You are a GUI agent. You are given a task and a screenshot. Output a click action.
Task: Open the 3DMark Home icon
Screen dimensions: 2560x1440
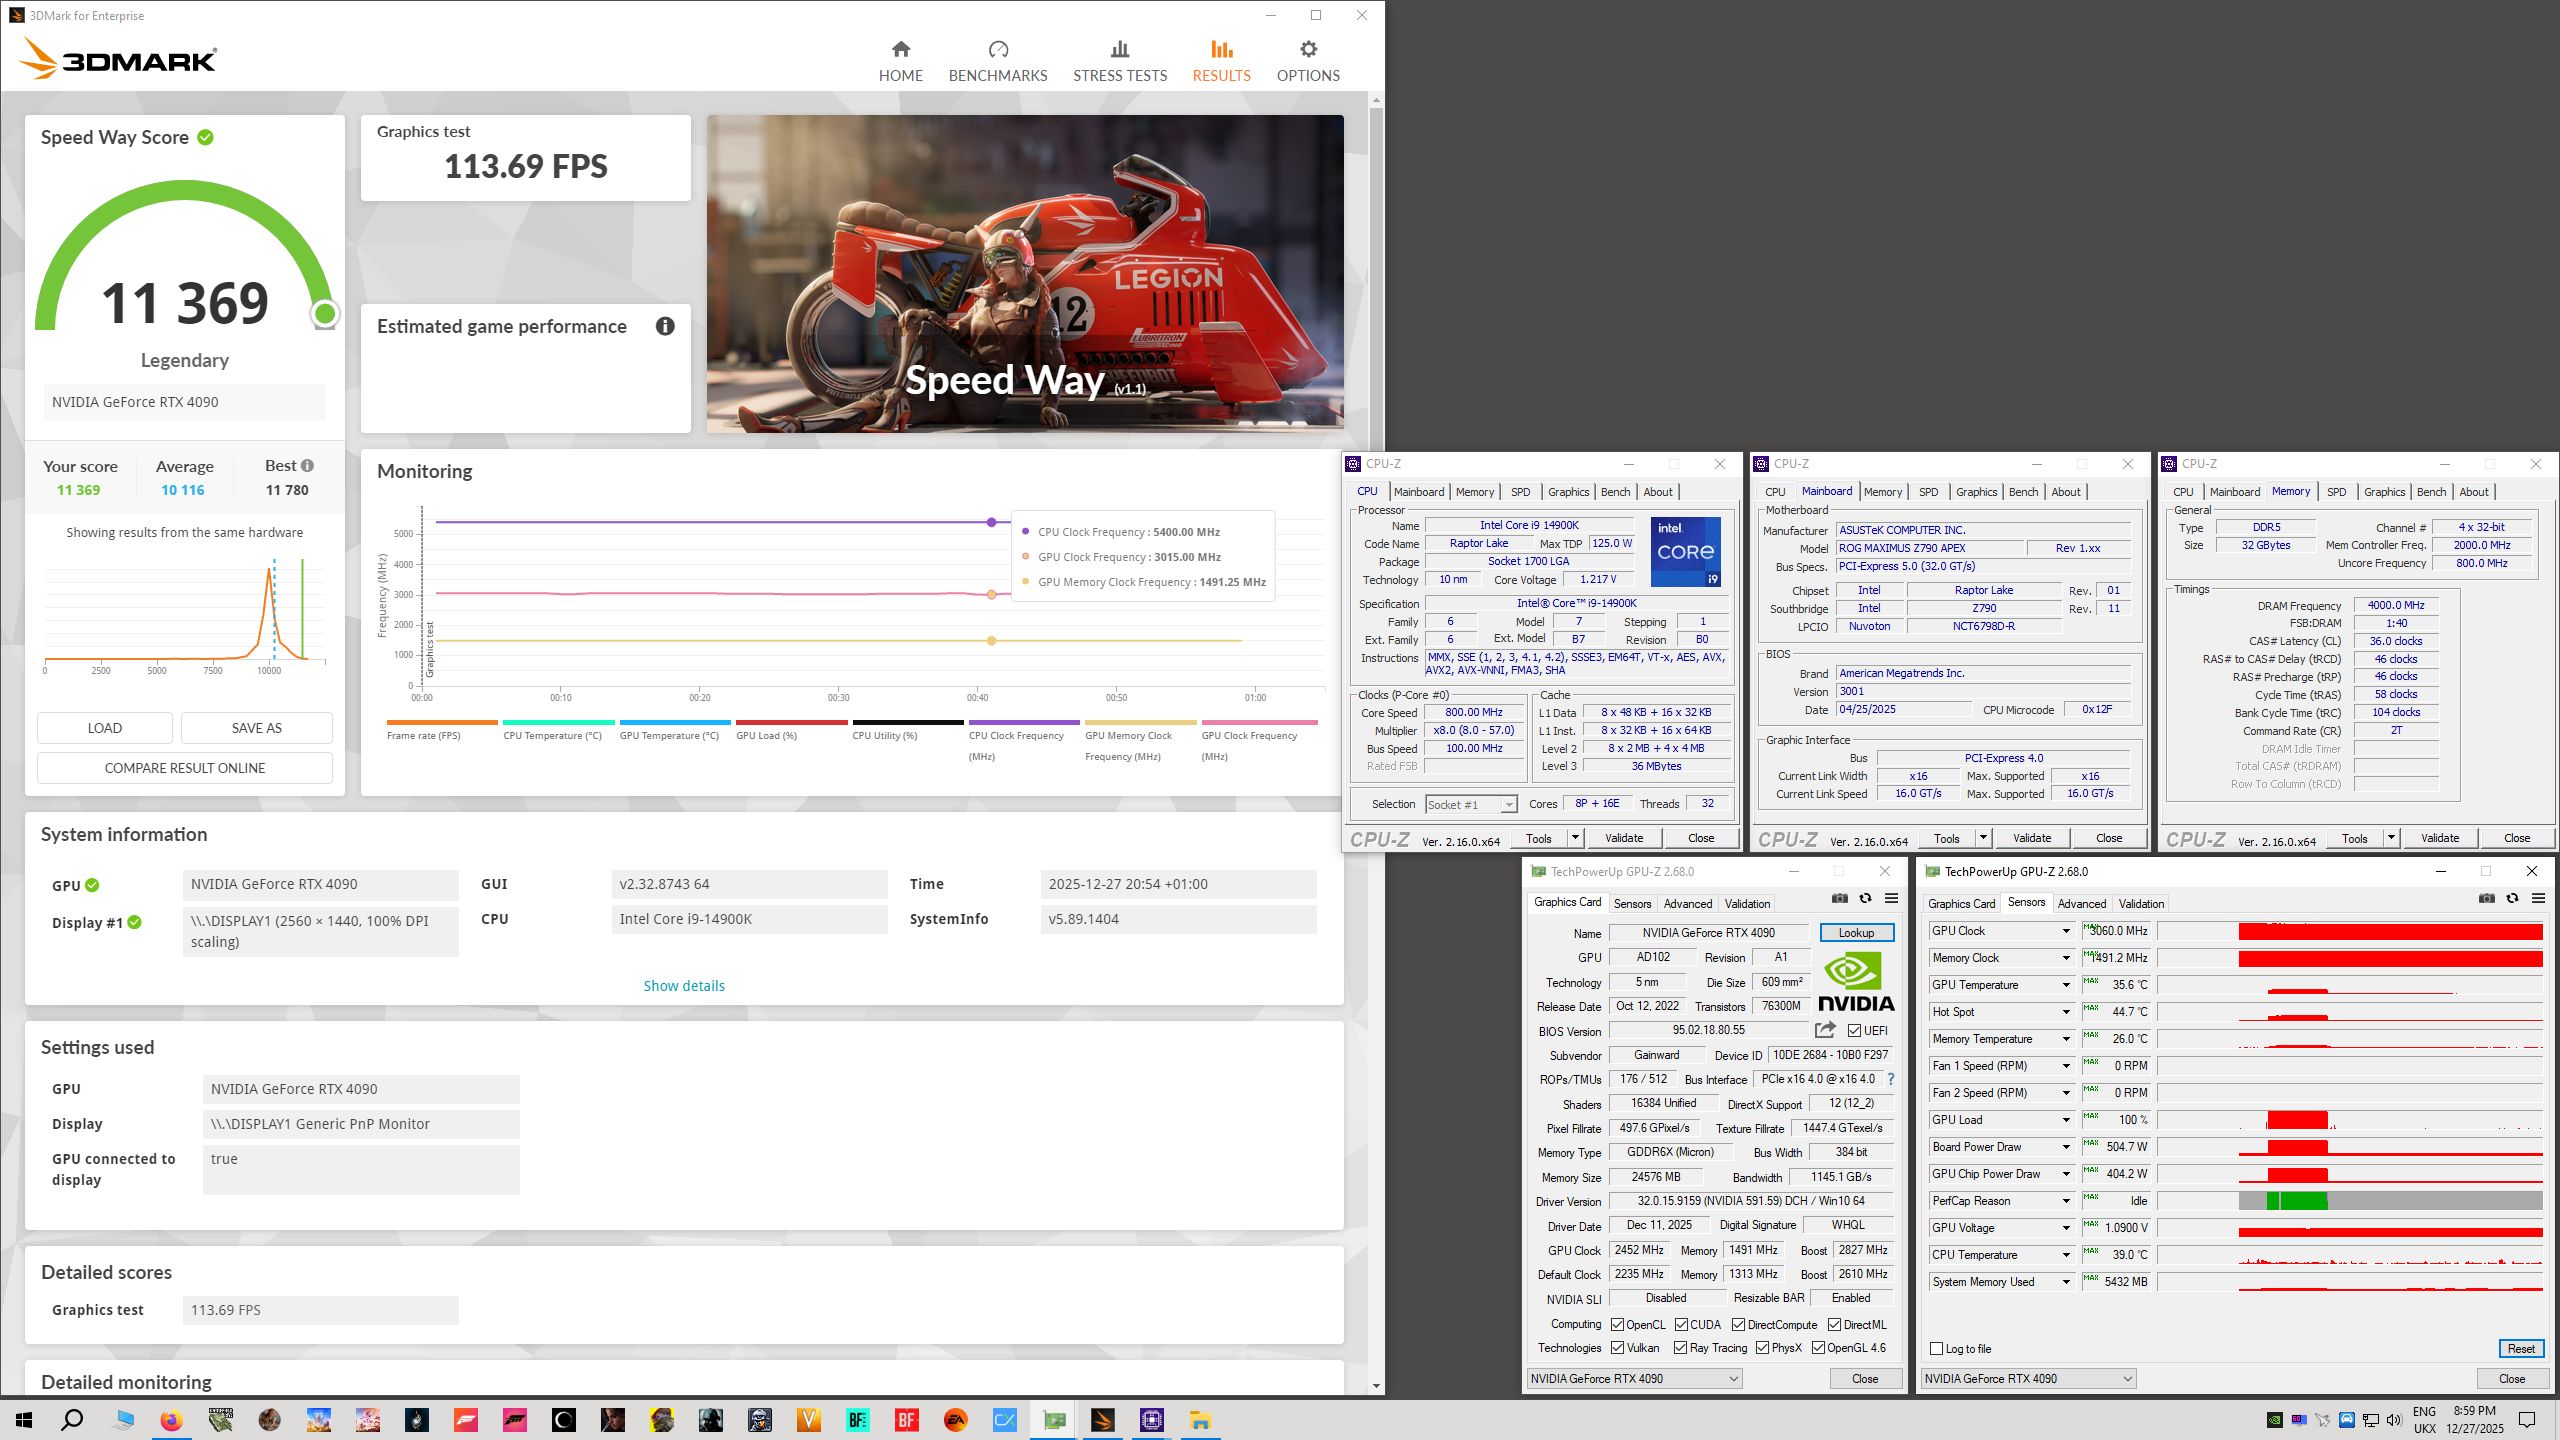pyautogui.click(x=900, y=50)
